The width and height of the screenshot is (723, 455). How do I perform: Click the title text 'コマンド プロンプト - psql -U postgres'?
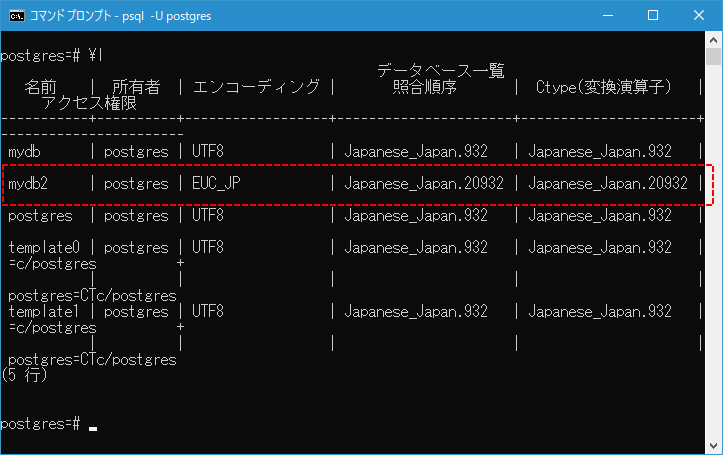(120, 16)
